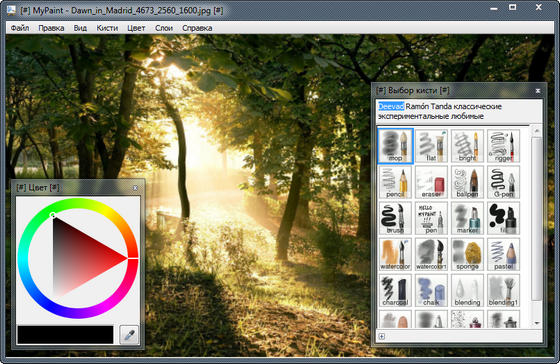Choose the charcoal brush
The image size is (560, 364).
point(395,290)
